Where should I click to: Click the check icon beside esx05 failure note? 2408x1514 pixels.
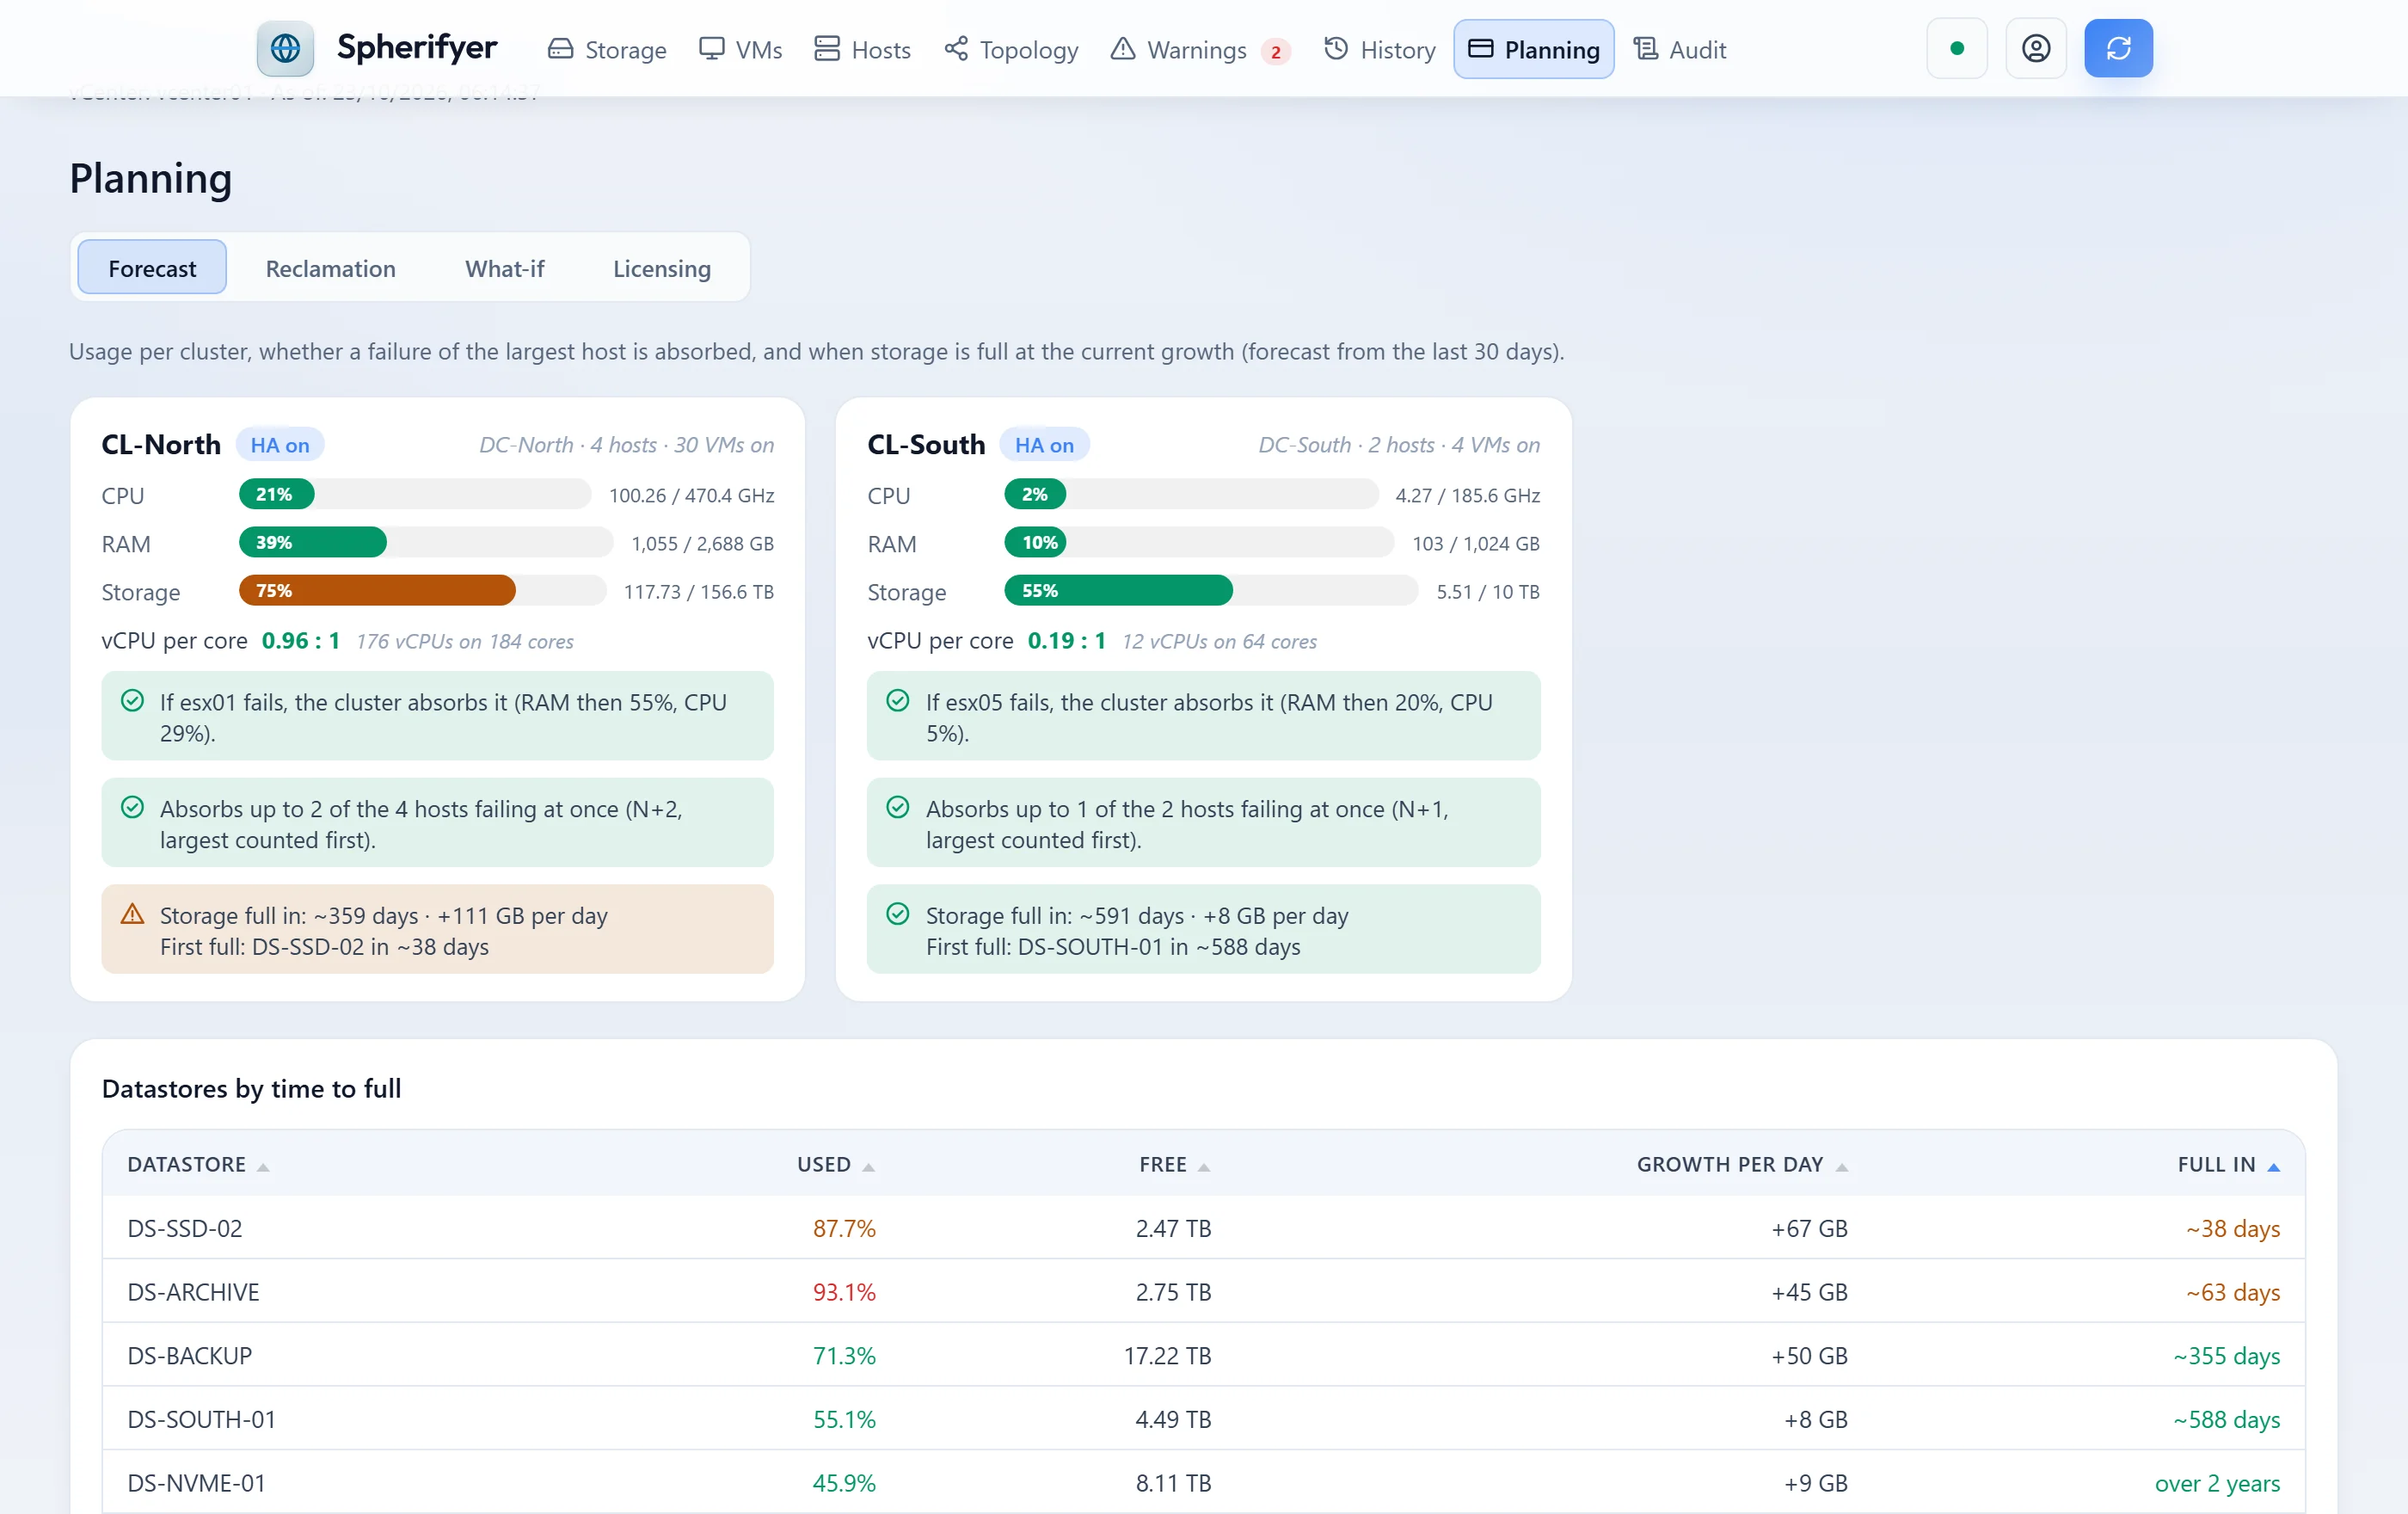(x=898, y=701)
